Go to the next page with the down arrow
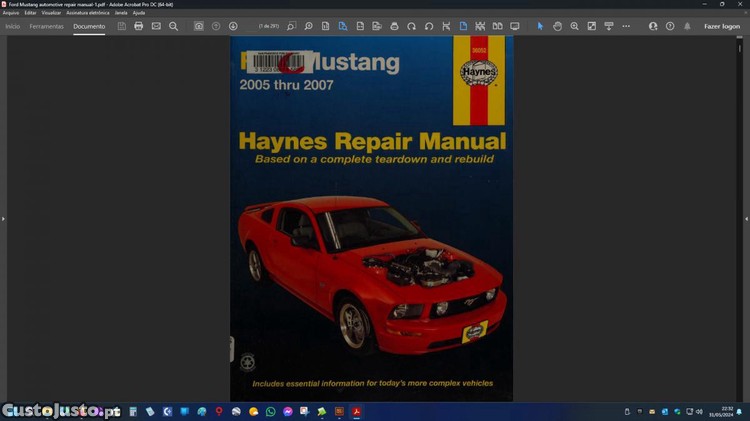Viewport: 750px width, 421px height. (233, 26)
